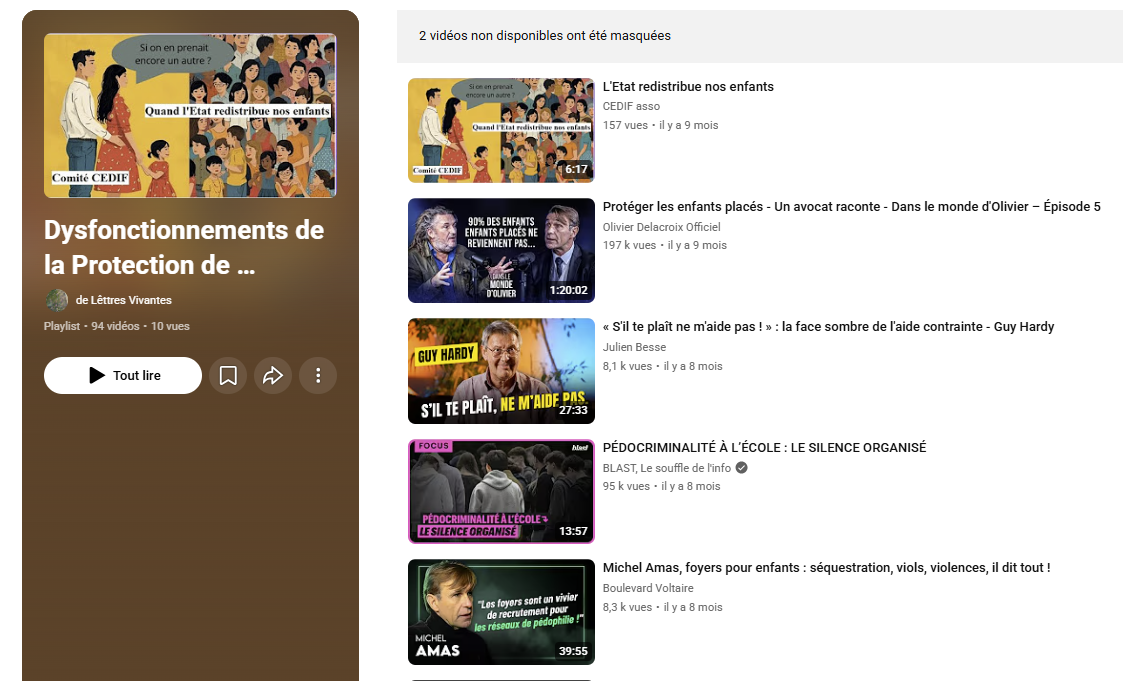Click the 2 vidéos non disponibles notice
1123x681 pixels.
tap(545, 36)
